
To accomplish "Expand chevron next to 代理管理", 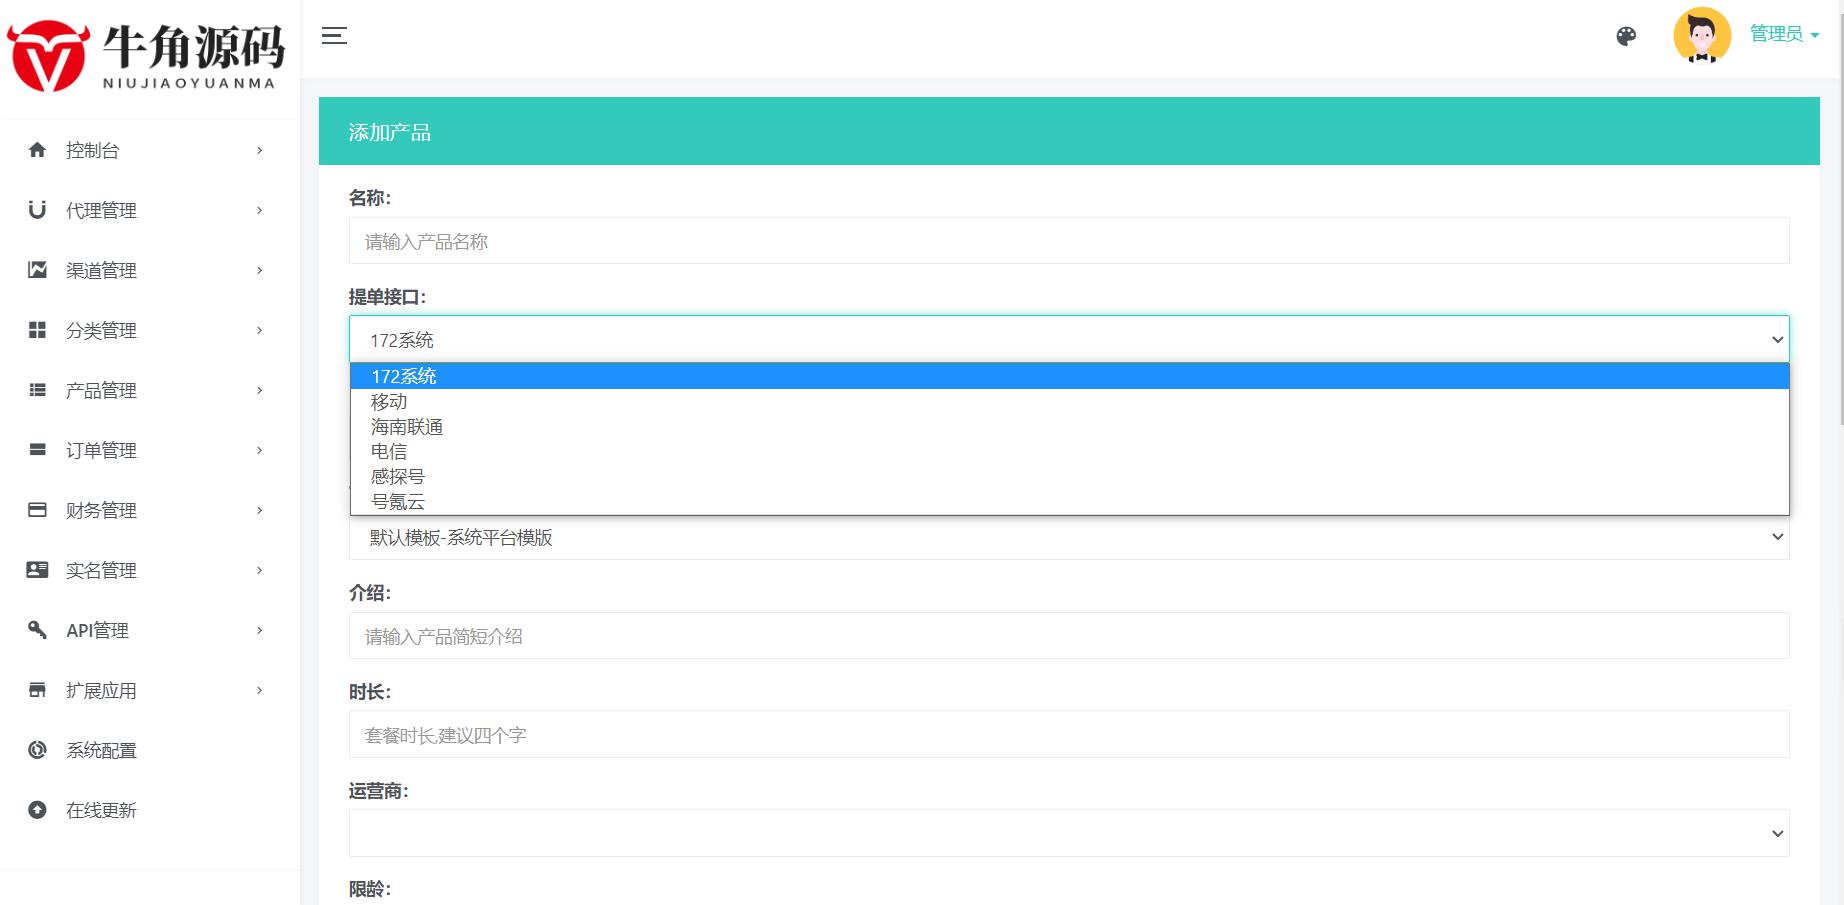I will click(x=260, y=210).
